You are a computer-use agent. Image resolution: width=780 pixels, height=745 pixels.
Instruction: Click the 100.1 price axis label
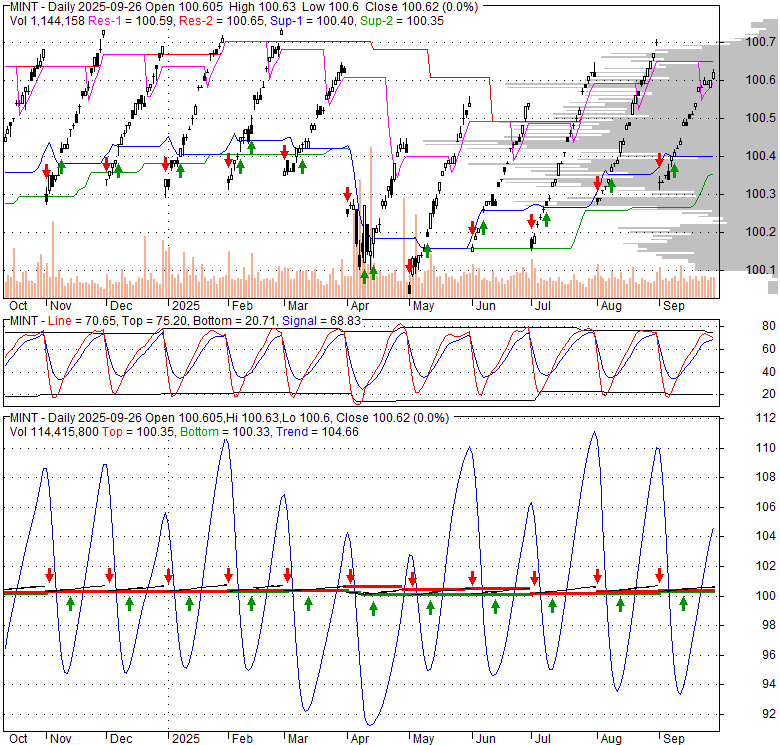[x=761, y=270]
